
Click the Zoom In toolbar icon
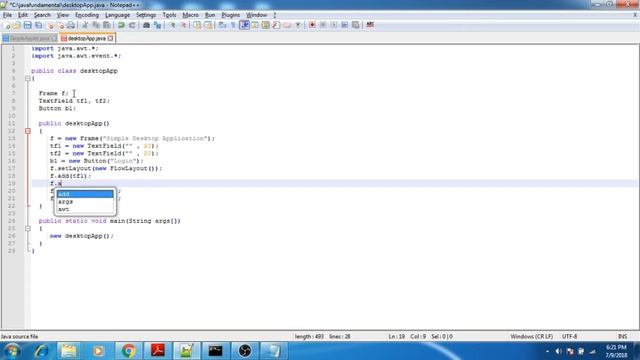[172, 25]
